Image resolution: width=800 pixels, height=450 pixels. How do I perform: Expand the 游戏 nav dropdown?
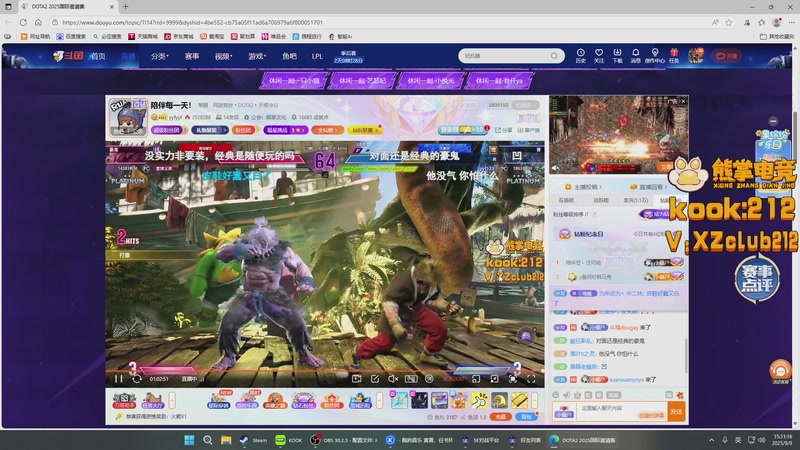coord(257,56)
